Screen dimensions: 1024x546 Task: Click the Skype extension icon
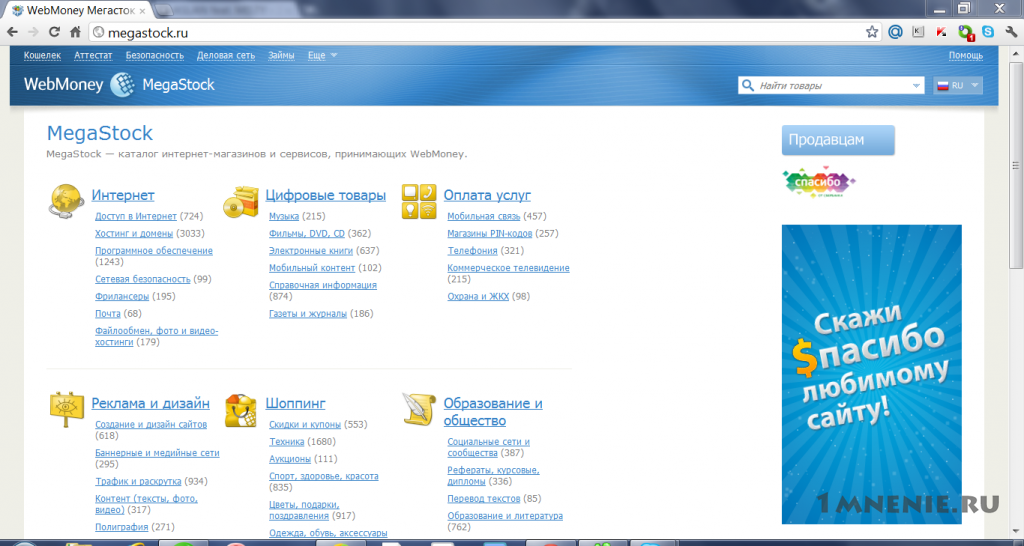(x=988, y=31)
